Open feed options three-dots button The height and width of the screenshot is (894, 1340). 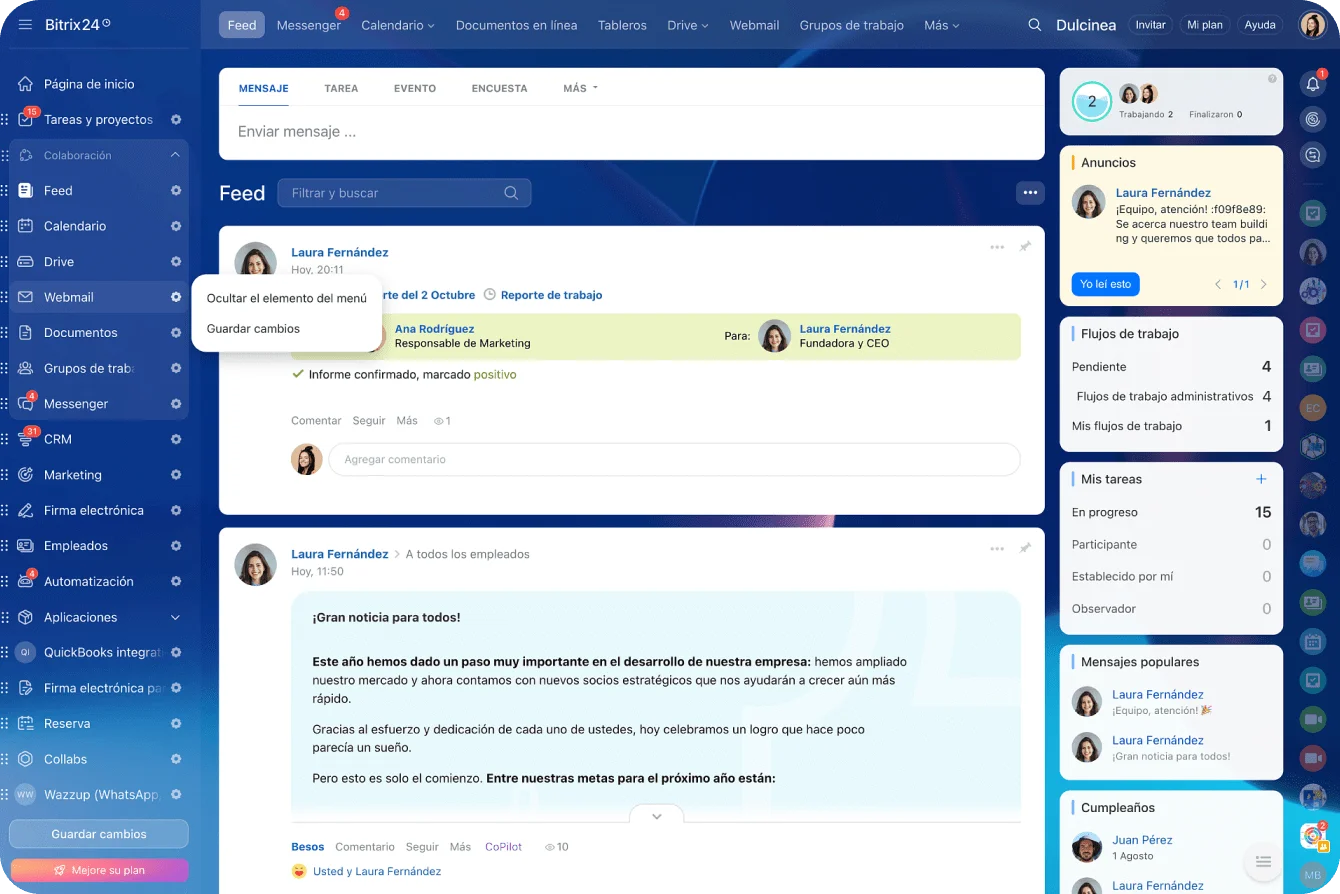coord(1030,193)
